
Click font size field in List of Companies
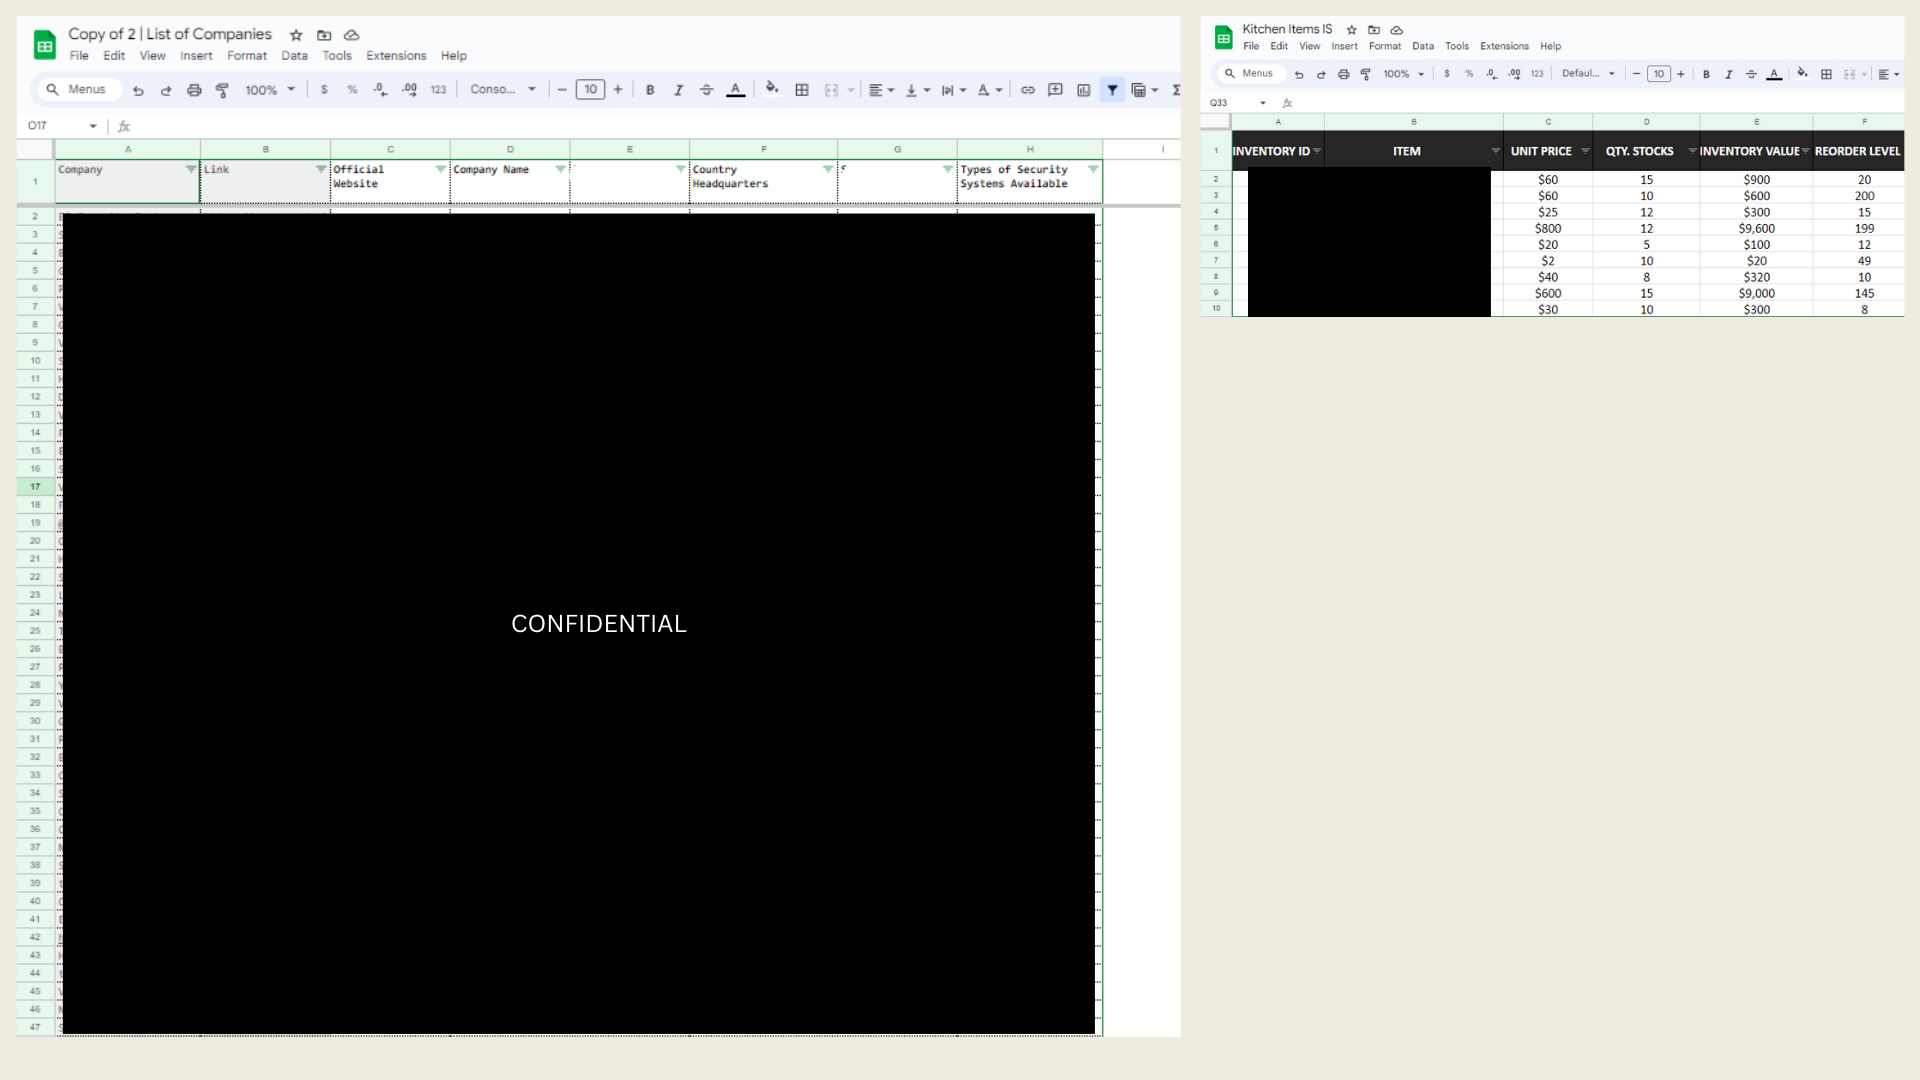point(590,90)
